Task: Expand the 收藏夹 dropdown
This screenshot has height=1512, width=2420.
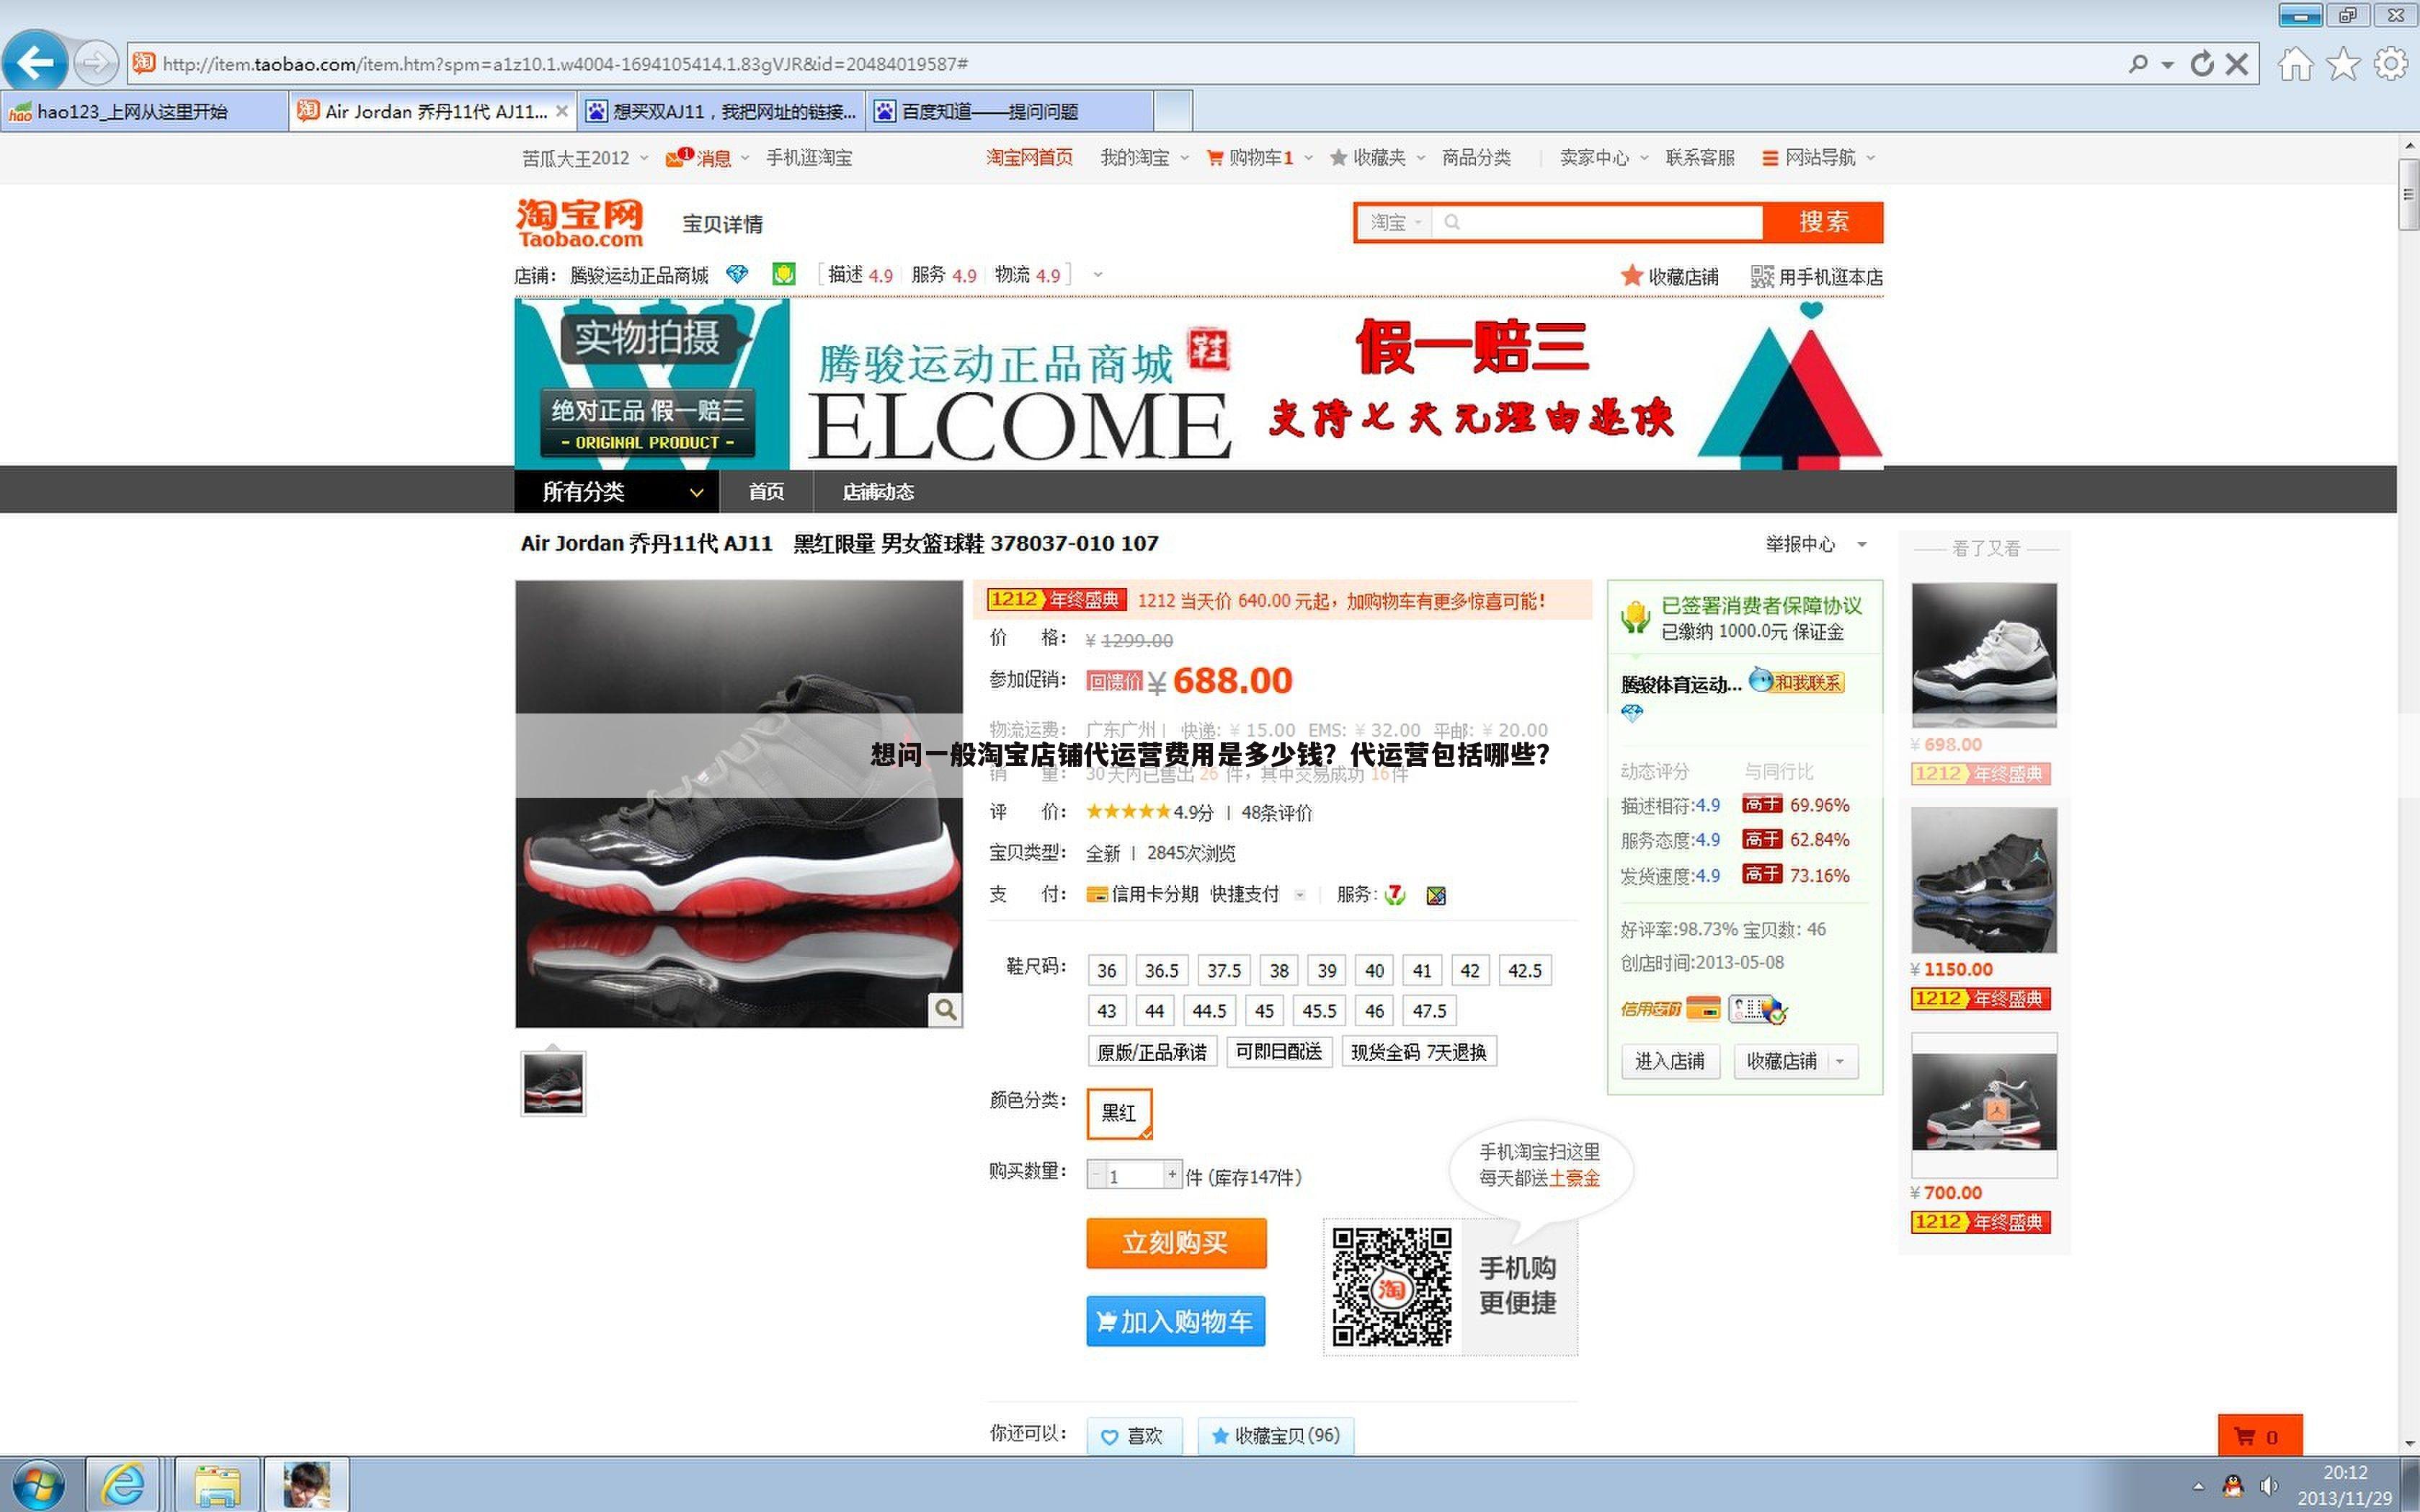Action: point(1377,158)
